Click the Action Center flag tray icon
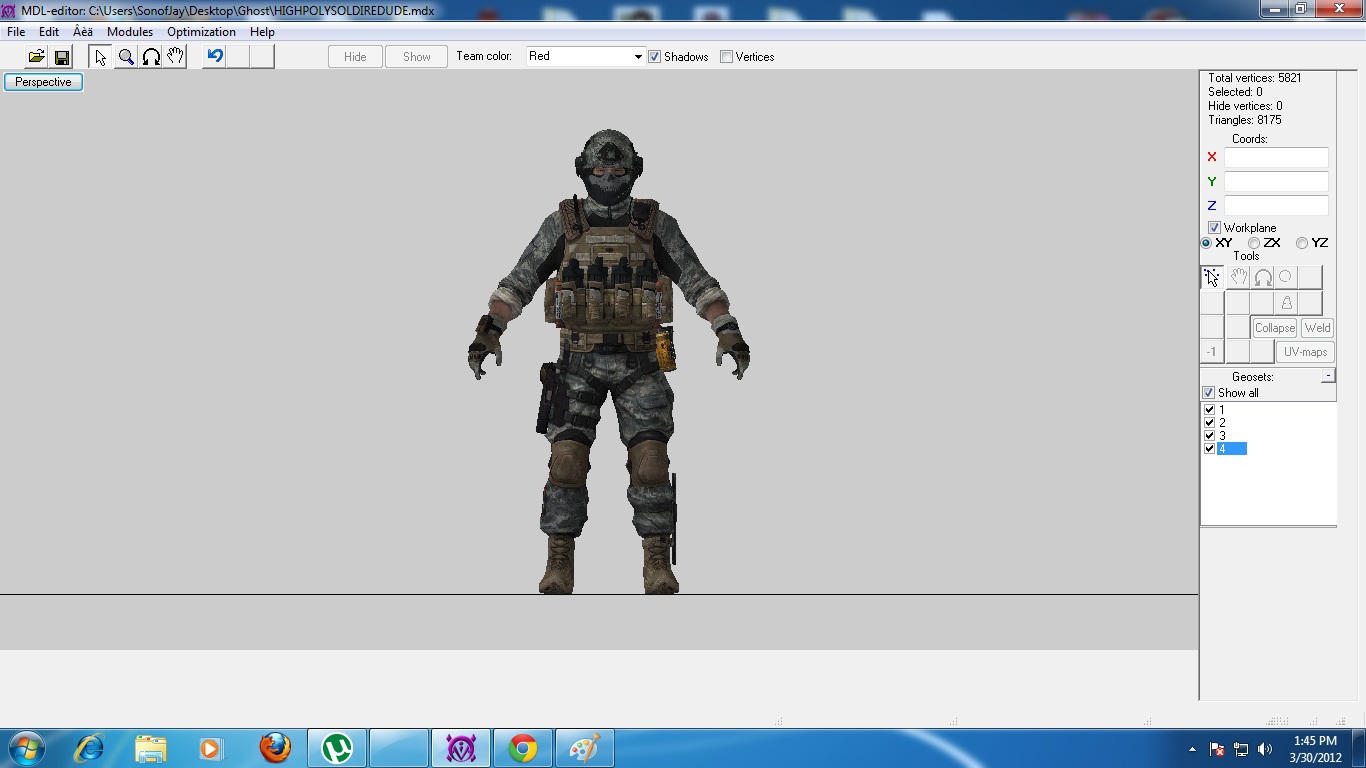 [1217, 749]
